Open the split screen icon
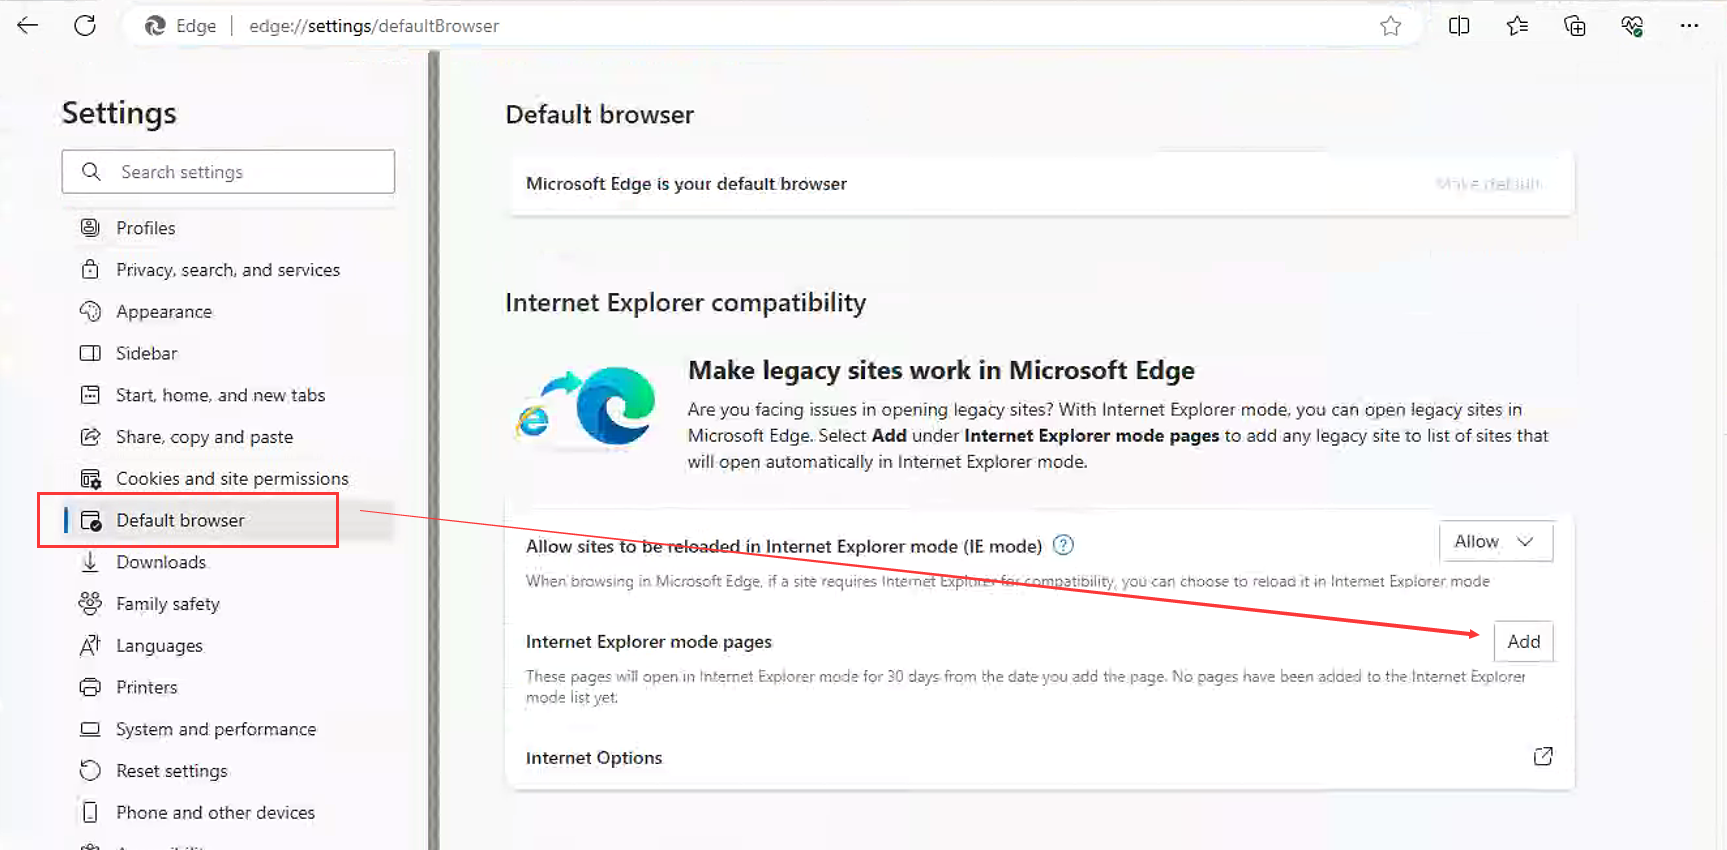Viewport: 1727px width, 850px height. [1459, 26]
